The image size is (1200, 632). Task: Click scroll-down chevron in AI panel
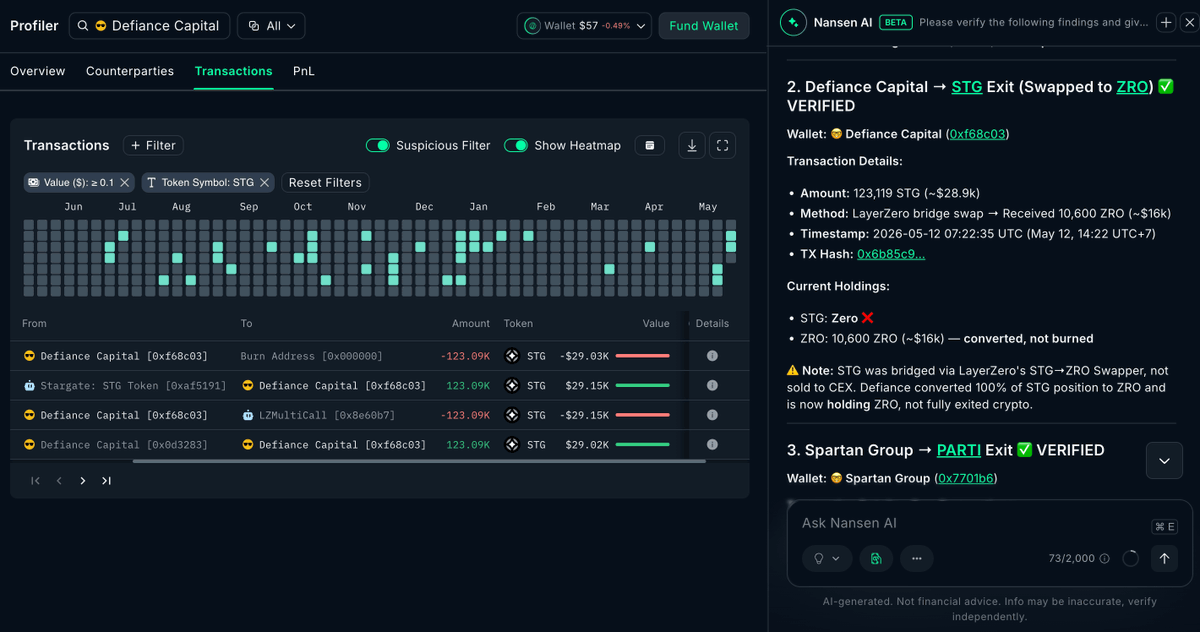(x=1164, y=461)
